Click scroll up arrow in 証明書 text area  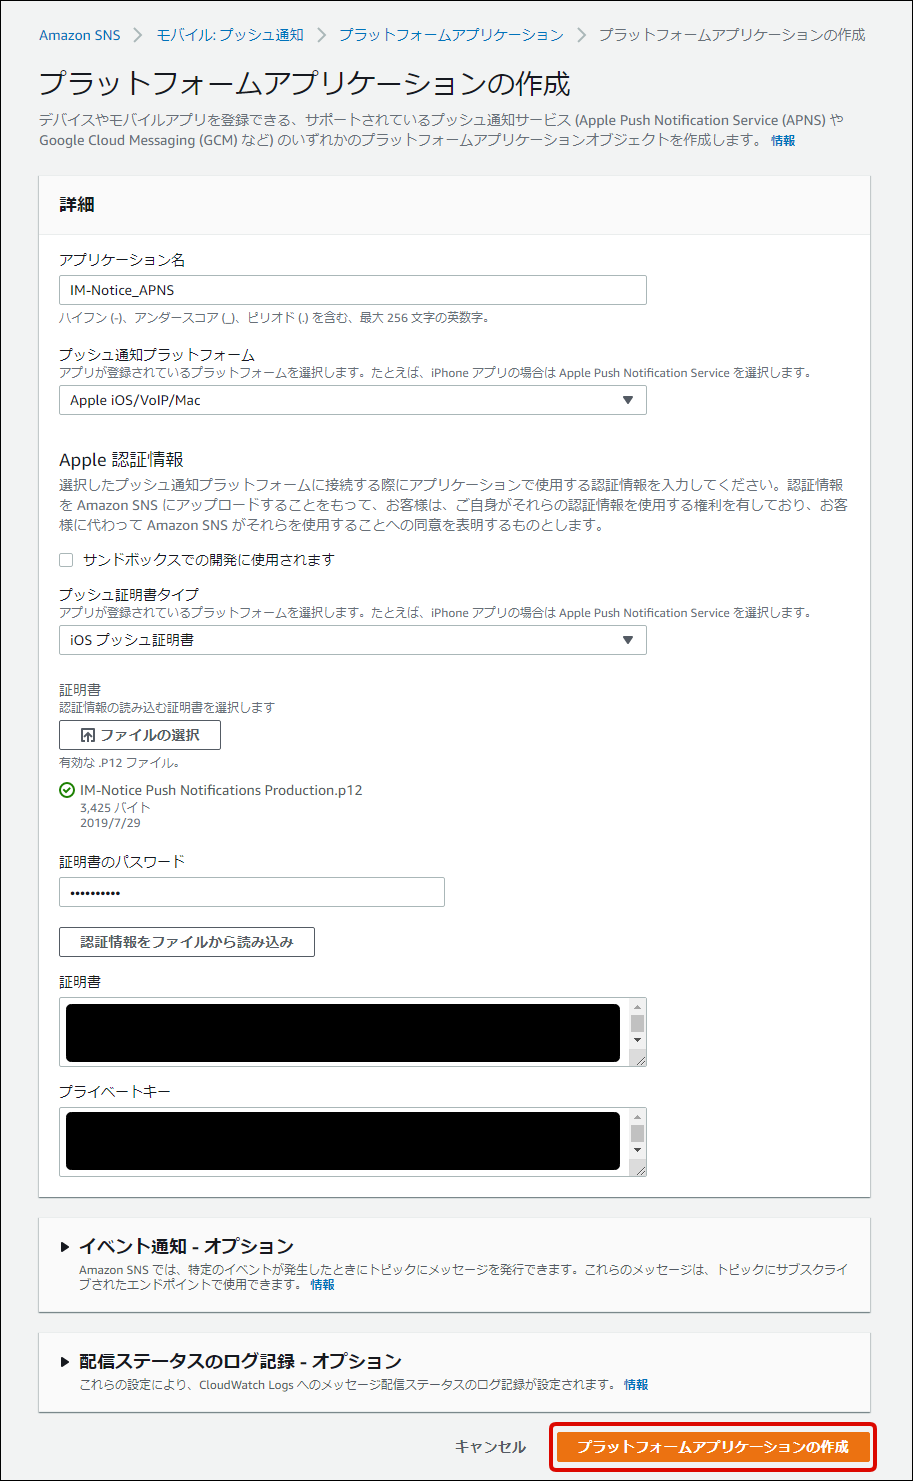[637, 1006]
